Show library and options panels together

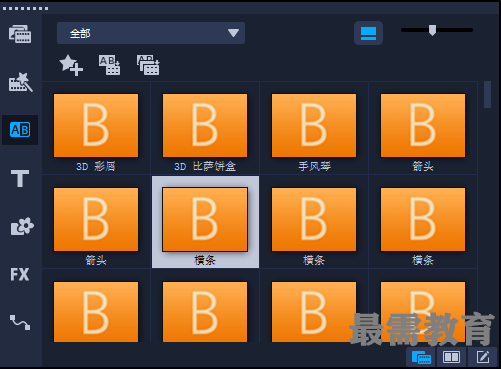451,358
